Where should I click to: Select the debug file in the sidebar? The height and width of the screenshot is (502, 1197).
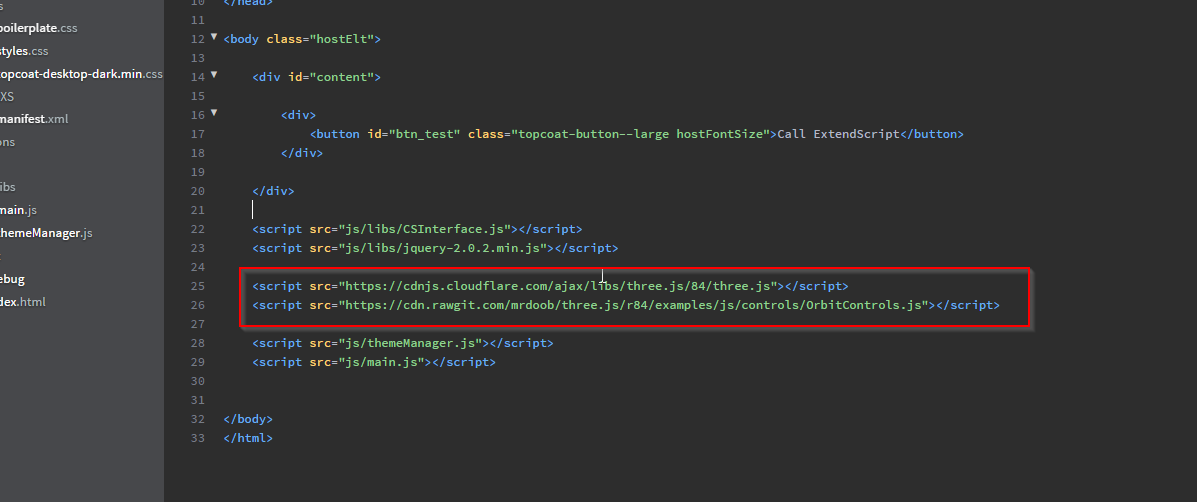click(x=12, y=279)
